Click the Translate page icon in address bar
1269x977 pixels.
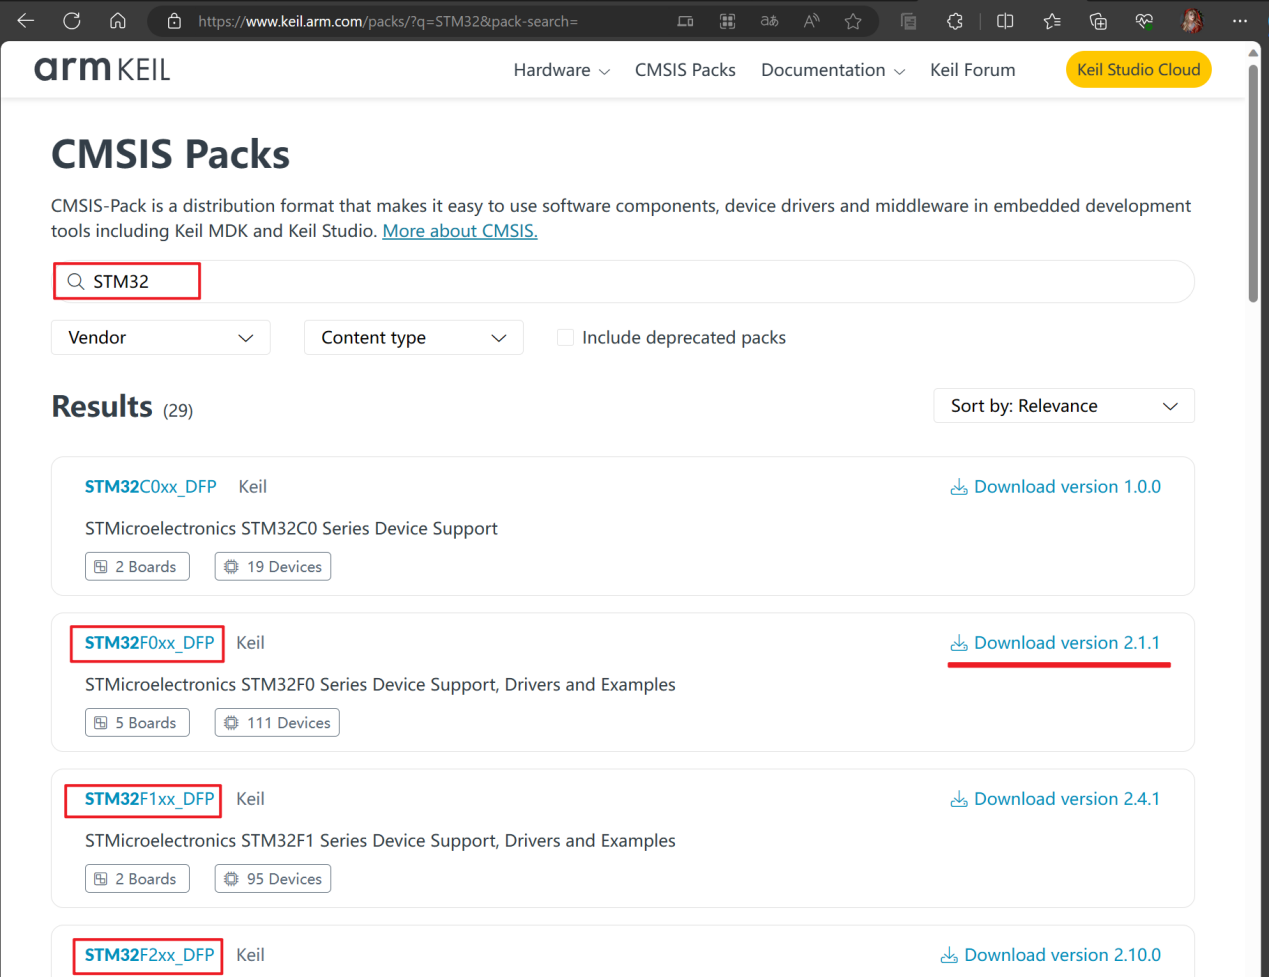click(769, 21)
